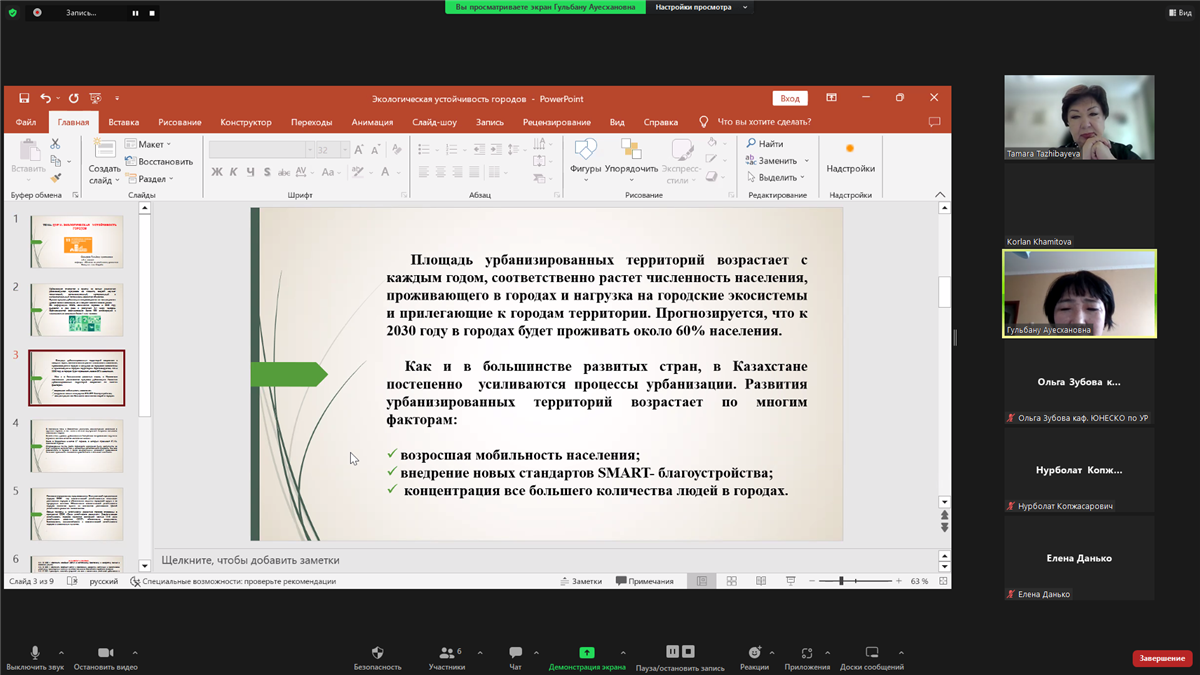The image size is (1200, 675).
Task: Open the File (Файл) tab
Action: point(26,122)
